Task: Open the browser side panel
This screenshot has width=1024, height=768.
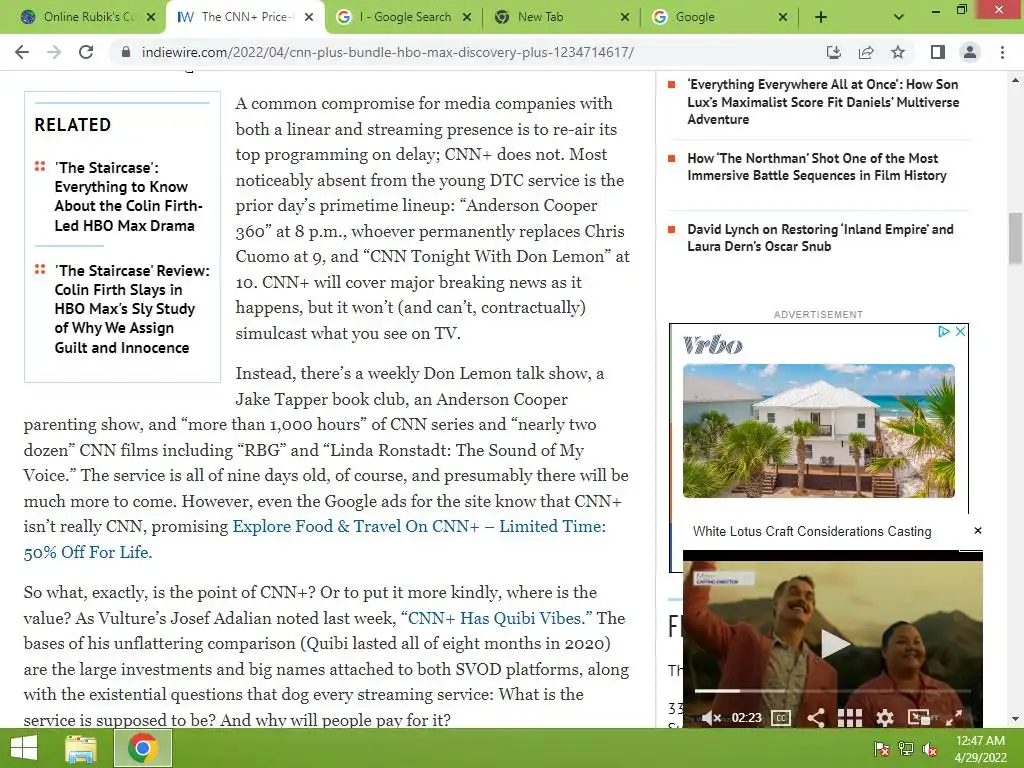Action: click(x=938, y=52)
